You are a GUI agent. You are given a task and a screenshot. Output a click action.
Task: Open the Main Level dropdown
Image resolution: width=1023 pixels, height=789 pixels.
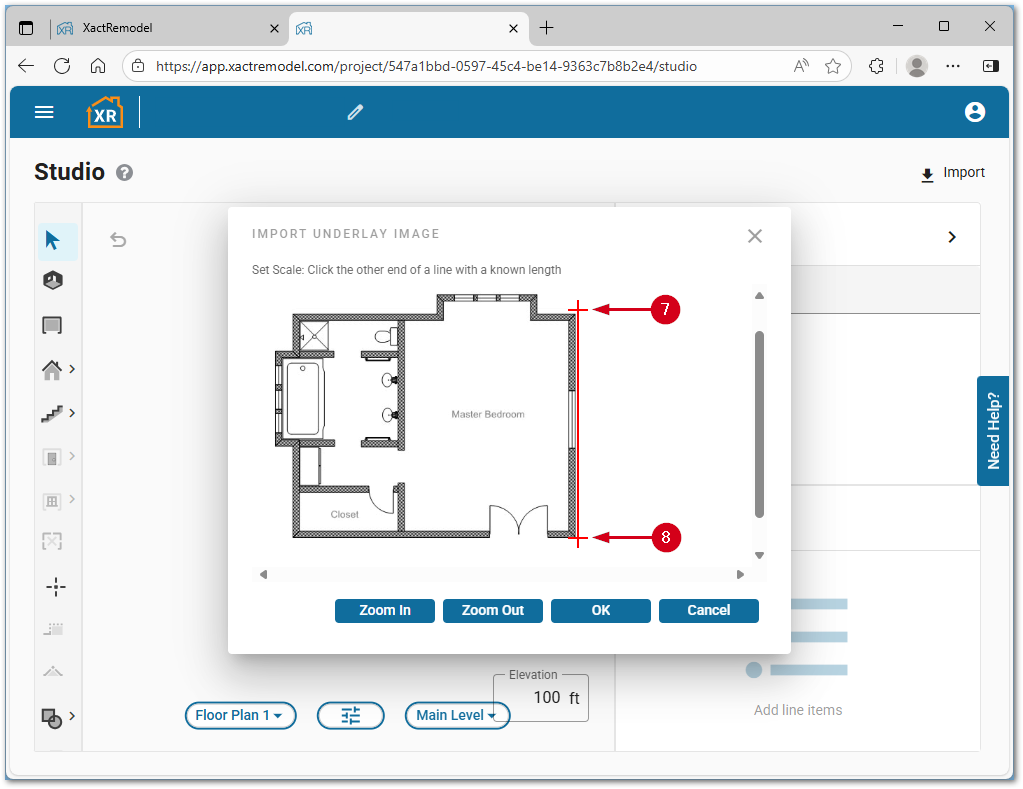[457, 715]
